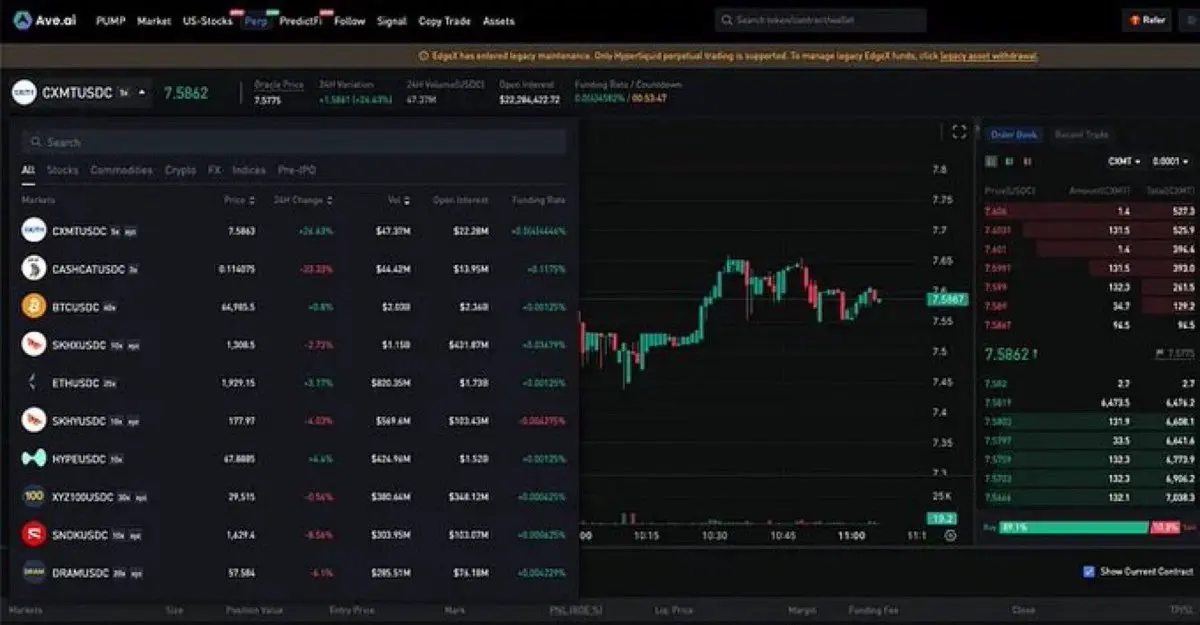The image size is (1200, 625).
Task: Click the BTCUSDC bitcoin coin icon
Action: (x=34, y=306)
